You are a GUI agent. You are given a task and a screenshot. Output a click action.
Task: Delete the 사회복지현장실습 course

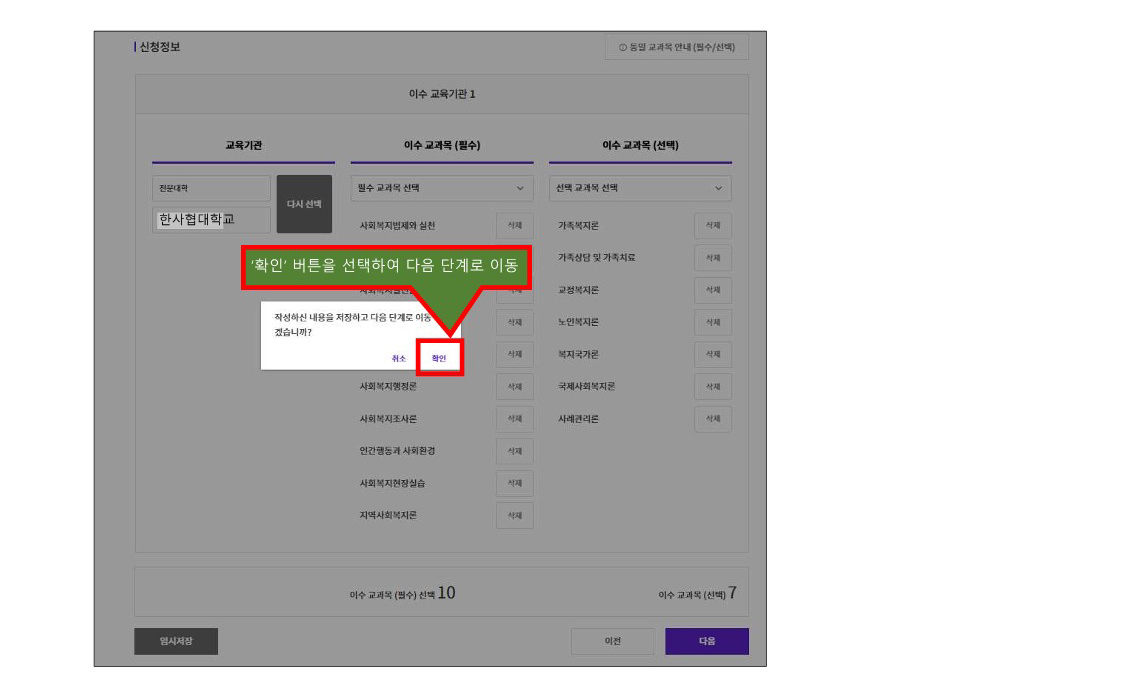pyautogui.click(x=514, y=484)
